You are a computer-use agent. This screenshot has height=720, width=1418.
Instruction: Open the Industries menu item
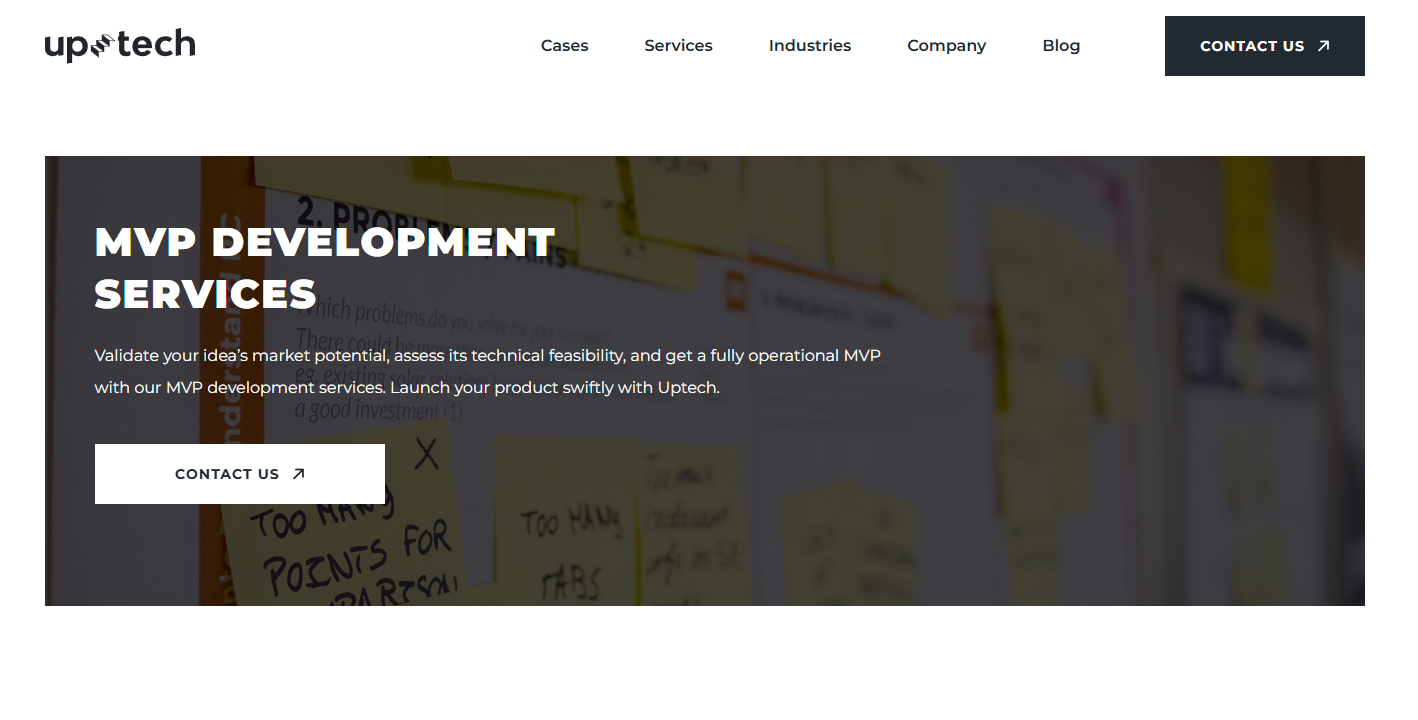coord(810,46)
